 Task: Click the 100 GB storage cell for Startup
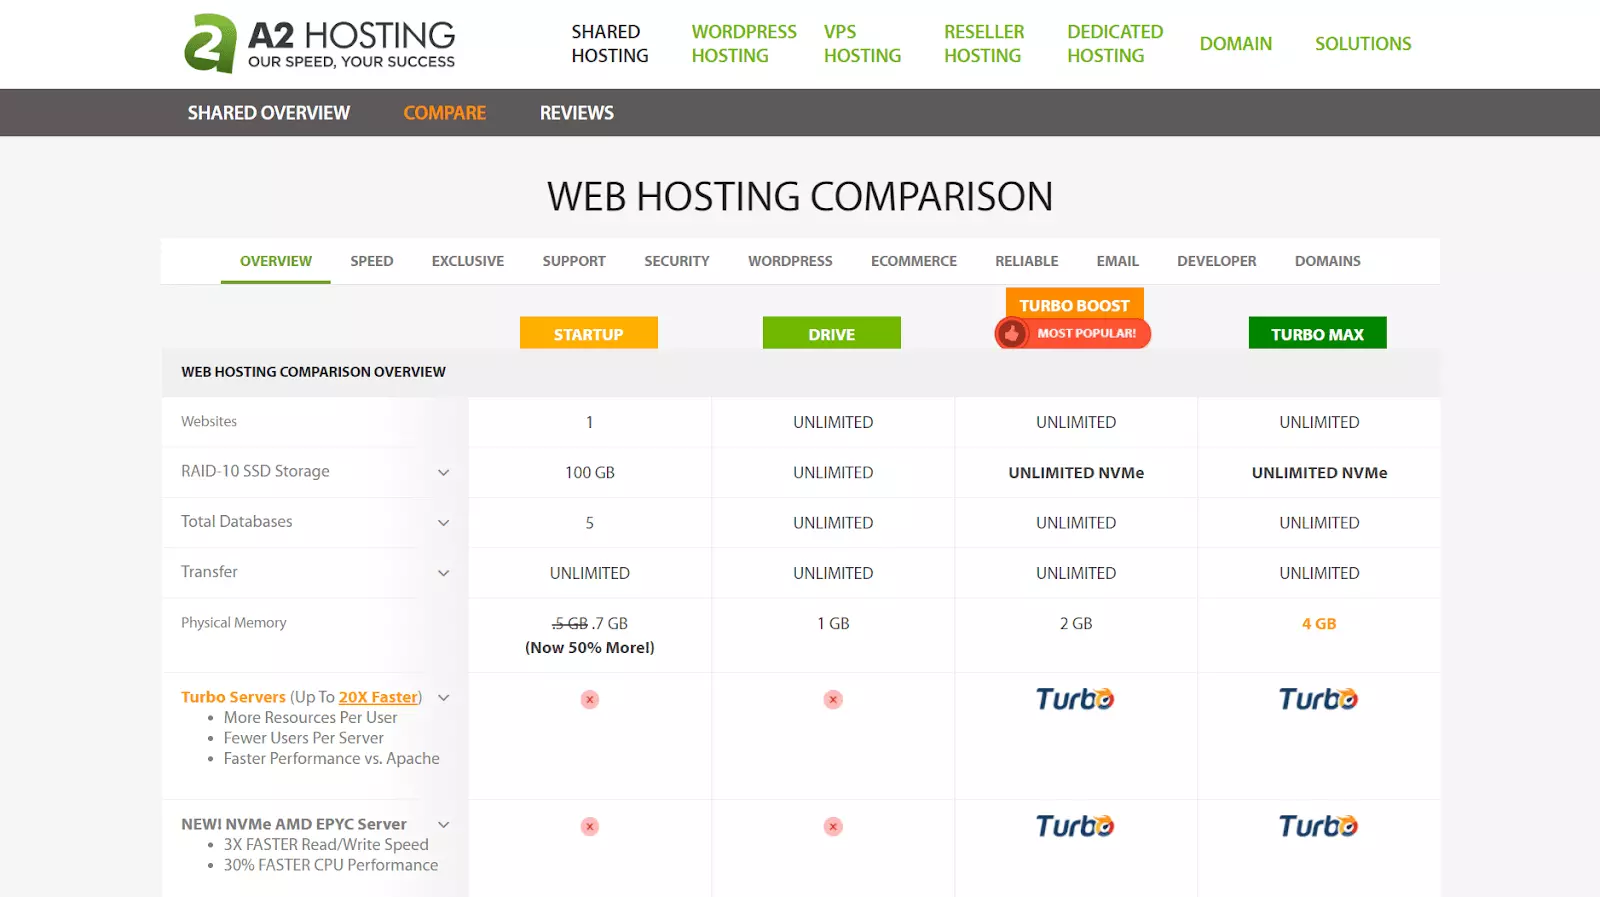point(590,472)
